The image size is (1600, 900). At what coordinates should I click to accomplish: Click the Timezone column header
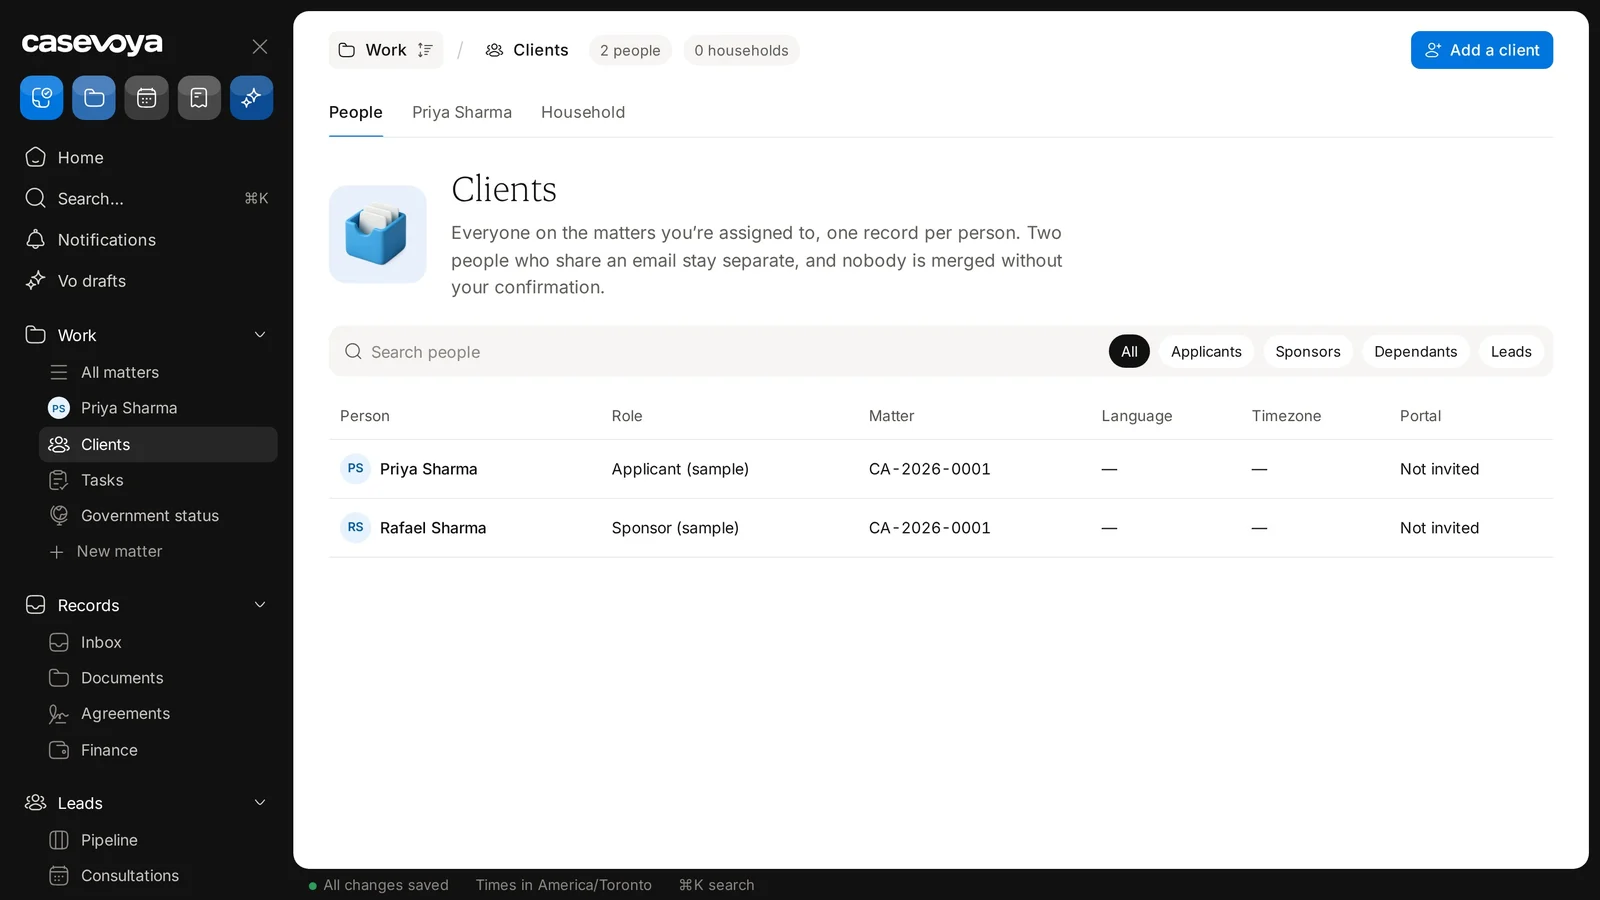coord(1286,416)
